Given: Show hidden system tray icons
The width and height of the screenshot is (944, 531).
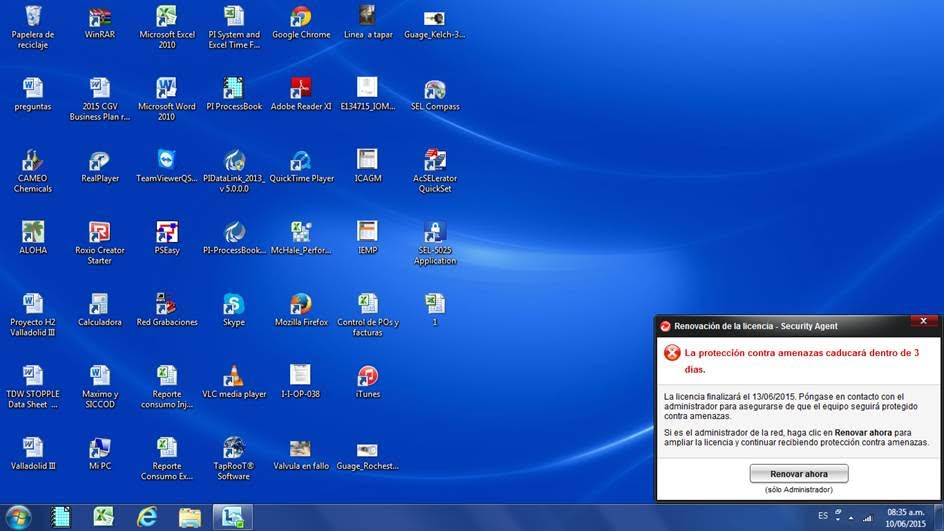Looking at the screenshot, I should coord(851,518).
